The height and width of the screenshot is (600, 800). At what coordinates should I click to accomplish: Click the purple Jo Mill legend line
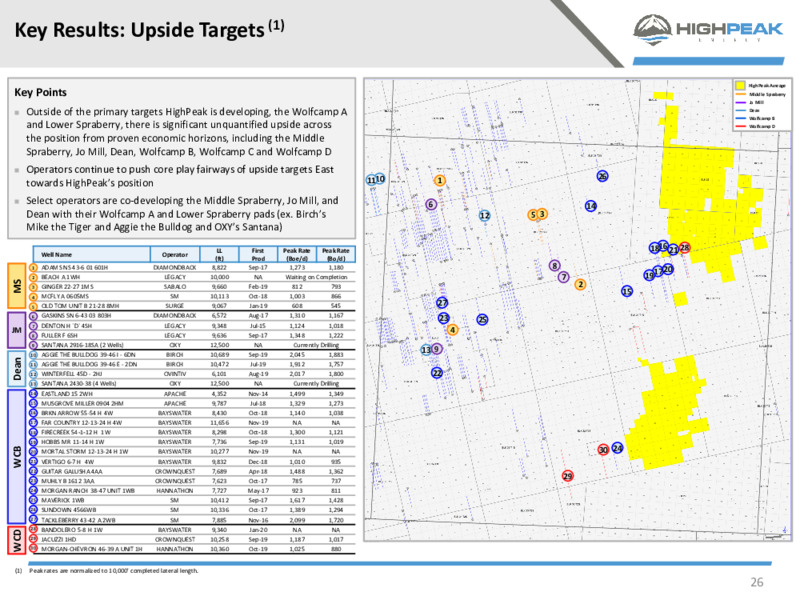coord(740,103)
